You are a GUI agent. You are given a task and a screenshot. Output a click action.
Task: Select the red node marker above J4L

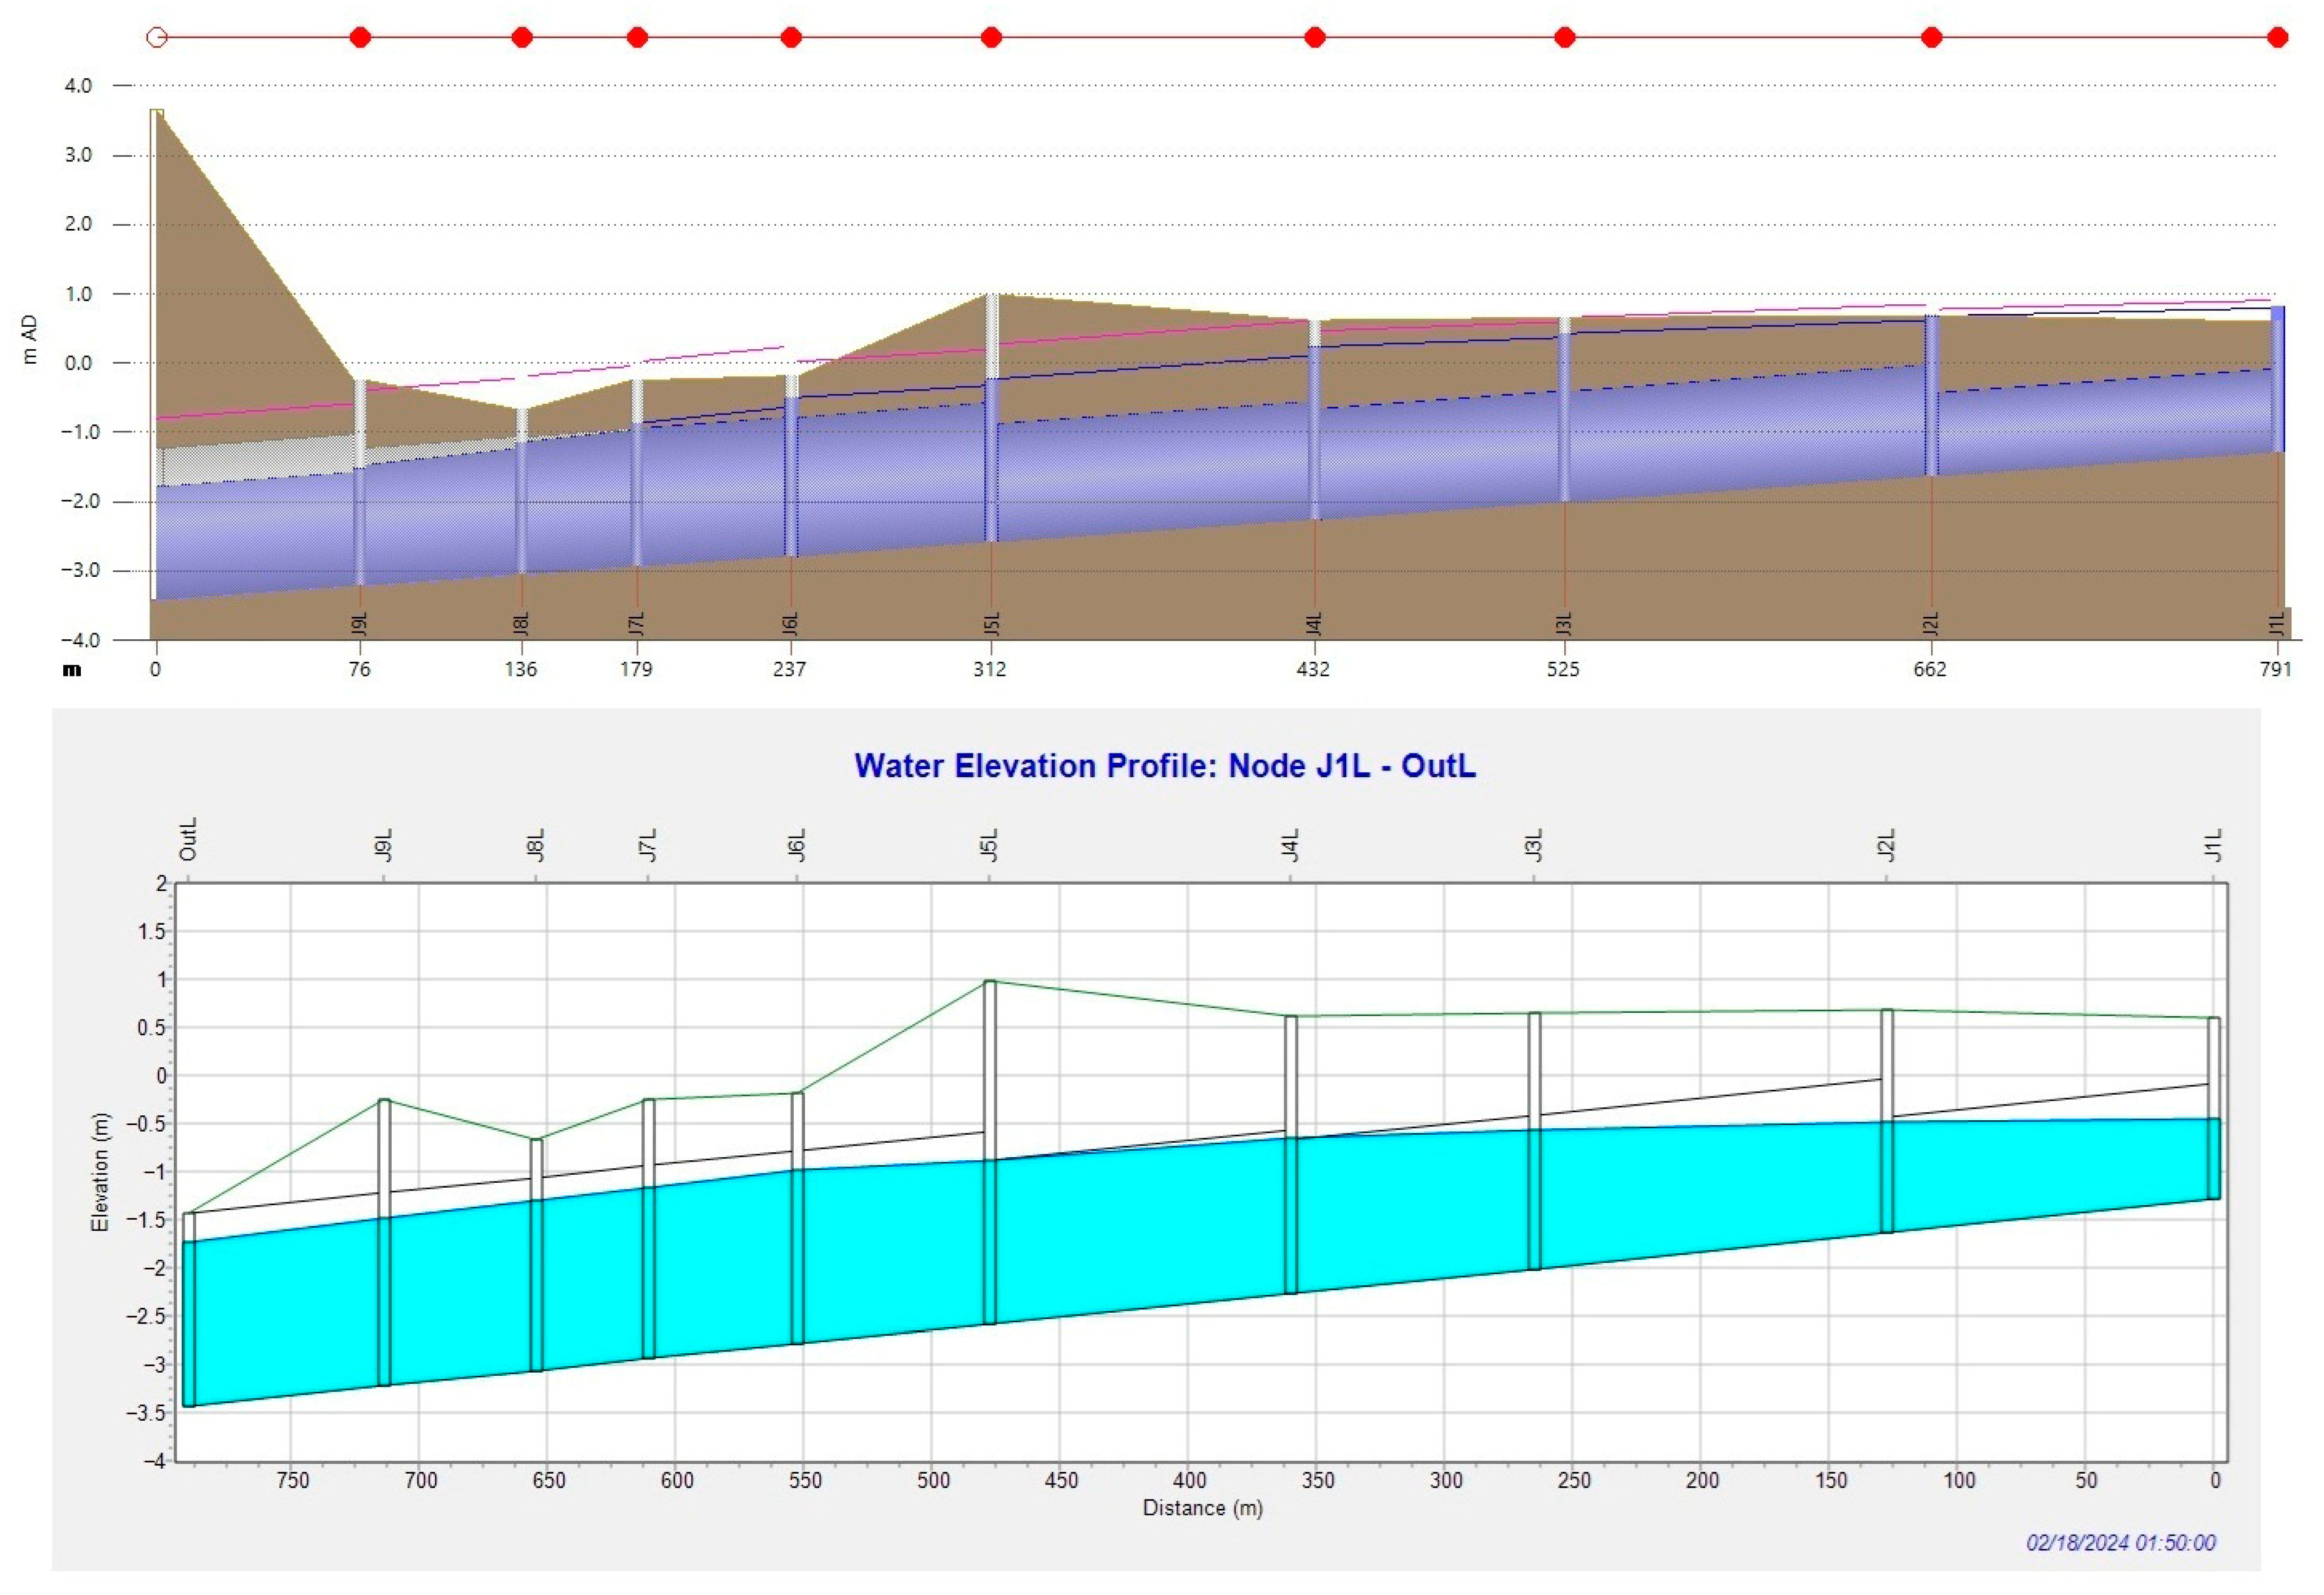1315,38
